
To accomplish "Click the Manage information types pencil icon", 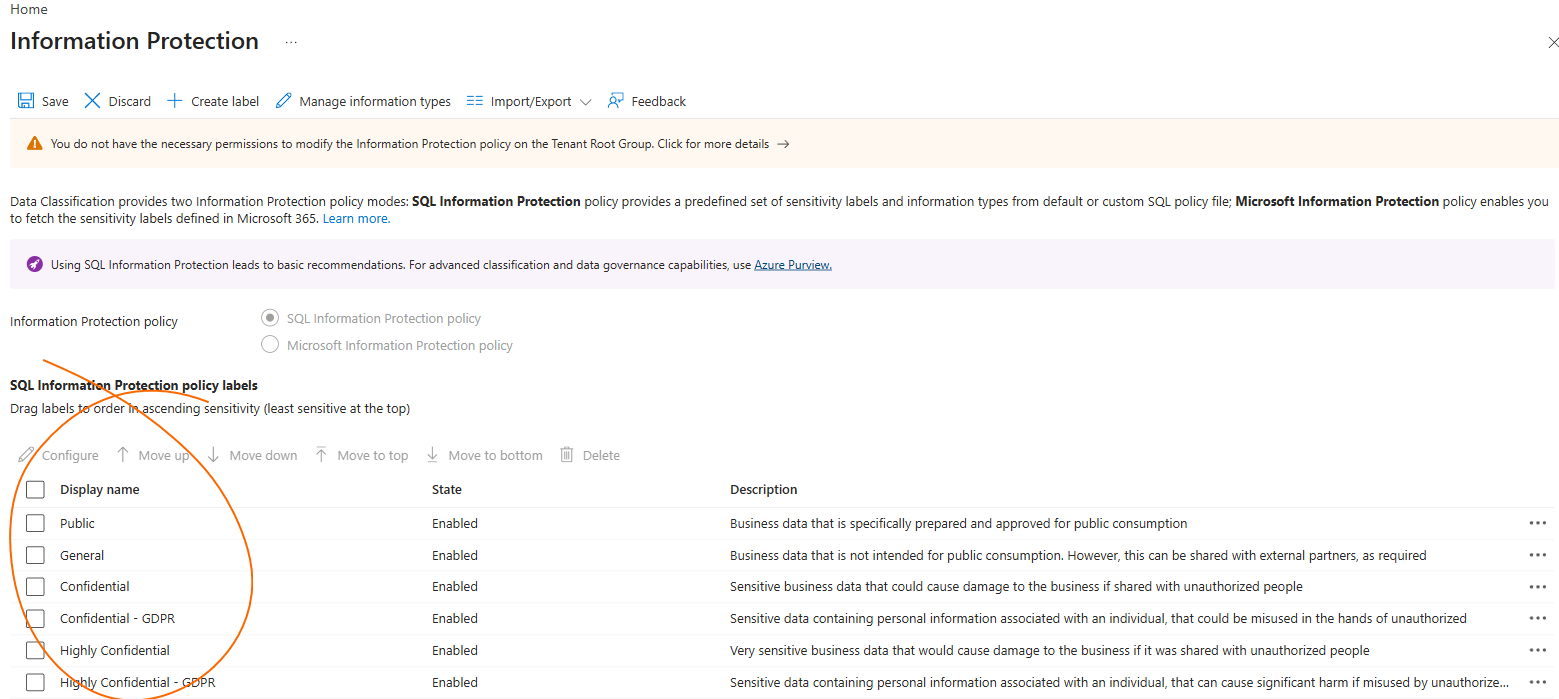I will click(x=283, y=101).
